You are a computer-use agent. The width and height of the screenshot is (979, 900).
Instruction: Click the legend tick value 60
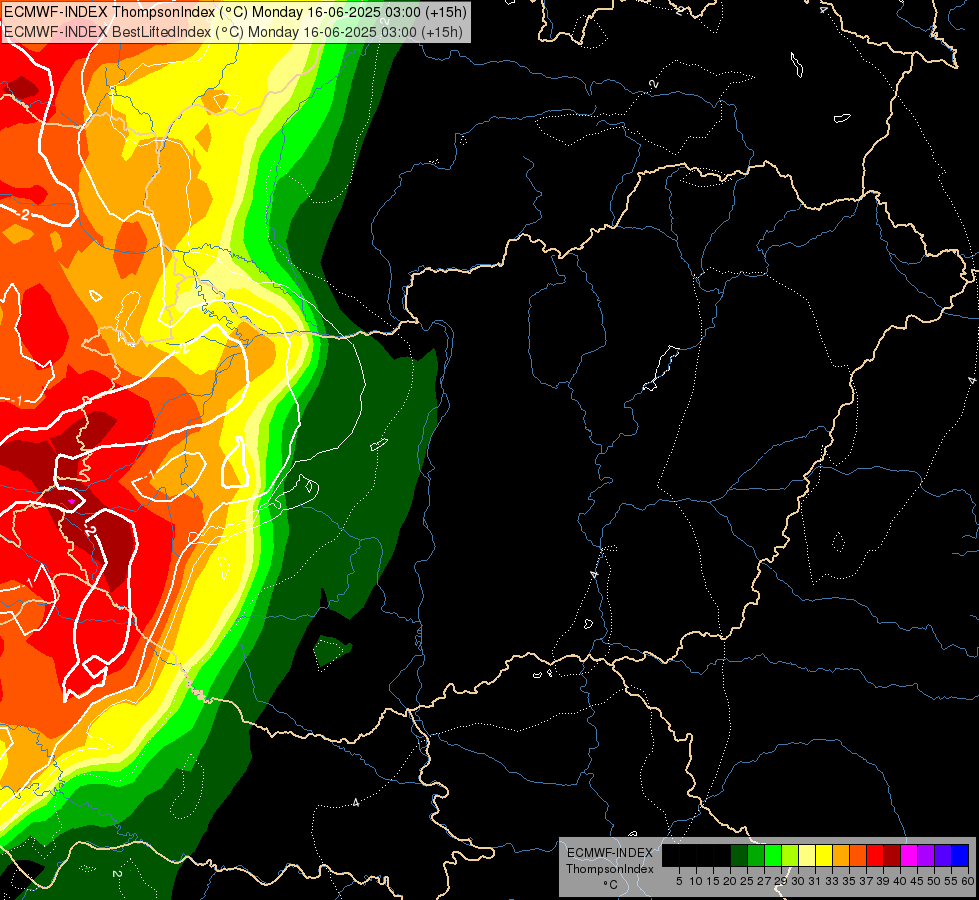click(968, 881)
